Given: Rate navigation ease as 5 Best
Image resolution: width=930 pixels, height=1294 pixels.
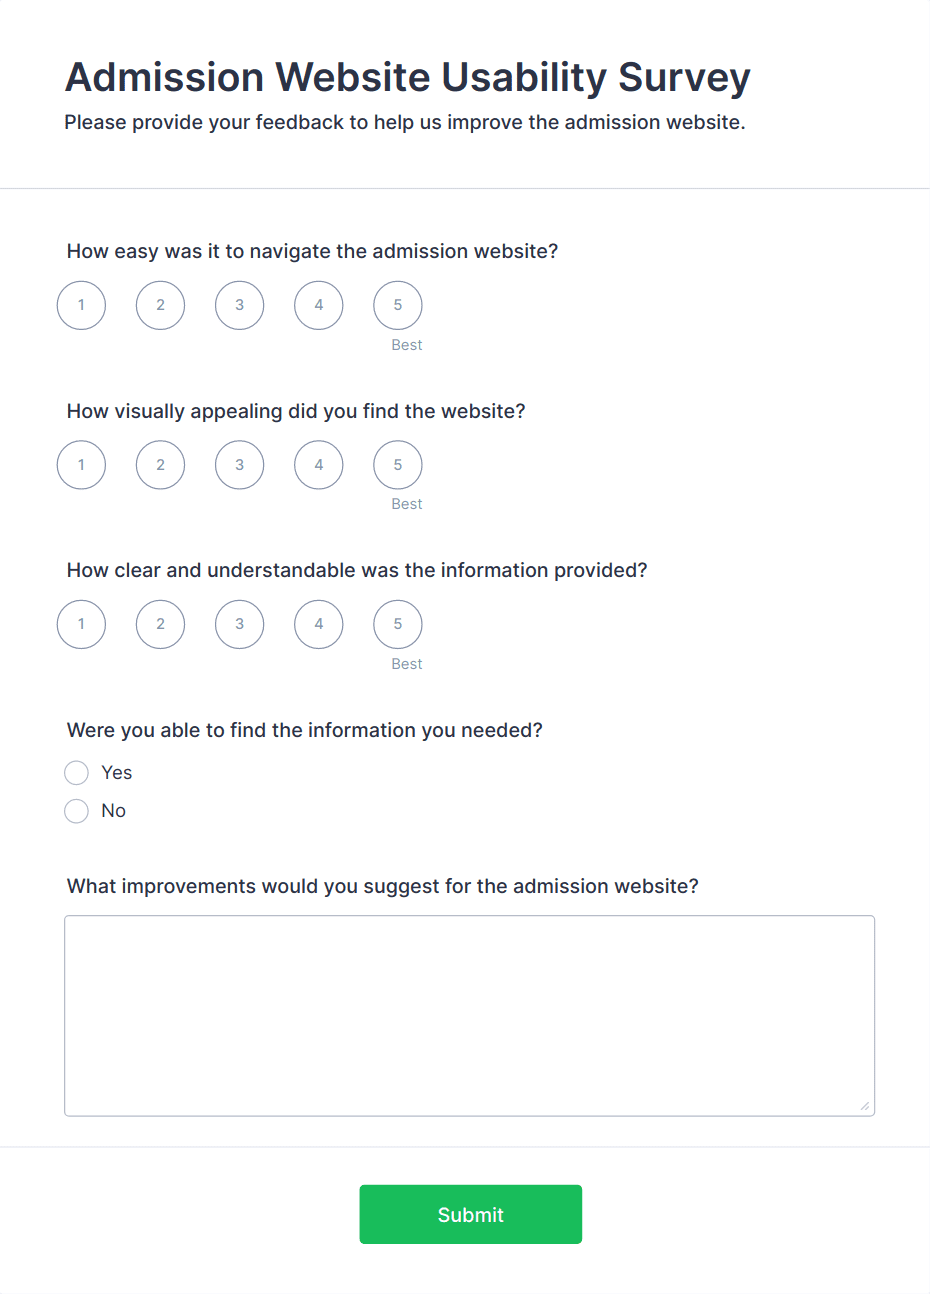Looking at the screenshot, I should coord(397,305).
